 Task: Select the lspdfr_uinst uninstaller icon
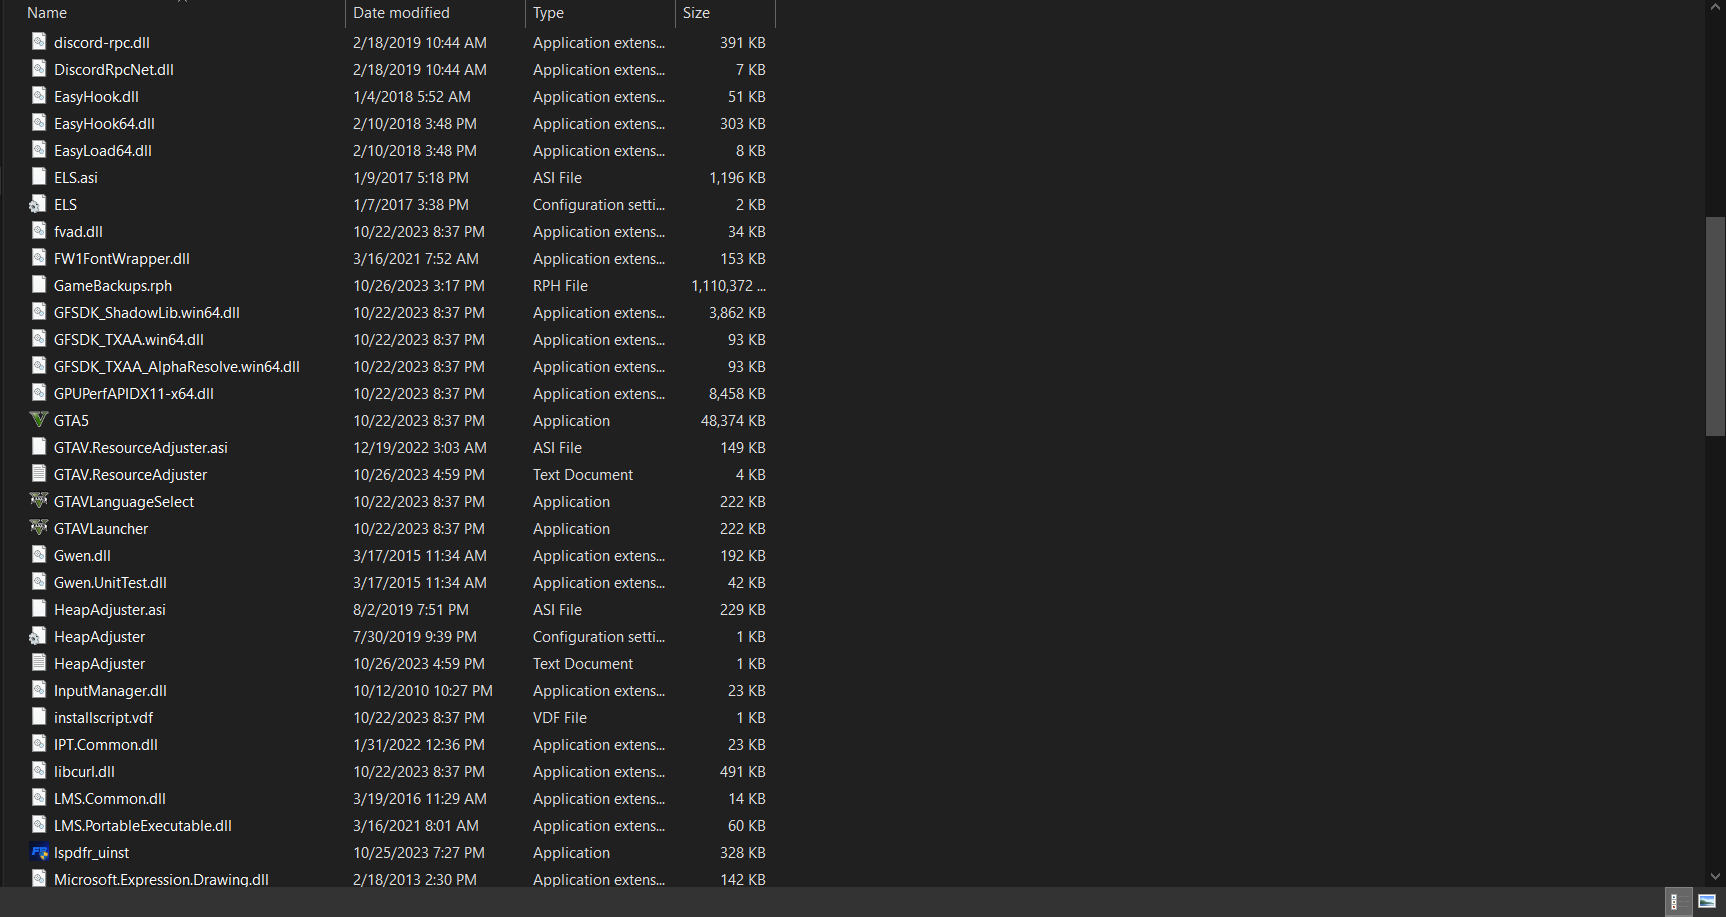[x=39, y=852]
